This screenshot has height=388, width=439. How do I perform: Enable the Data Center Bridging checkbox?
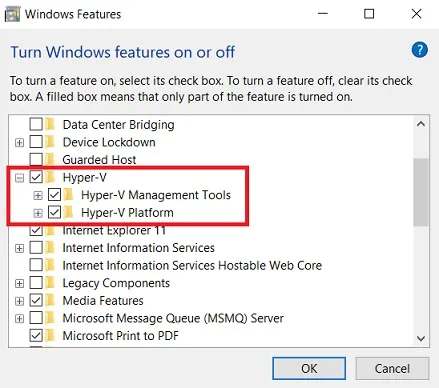(x=36, y=124)
